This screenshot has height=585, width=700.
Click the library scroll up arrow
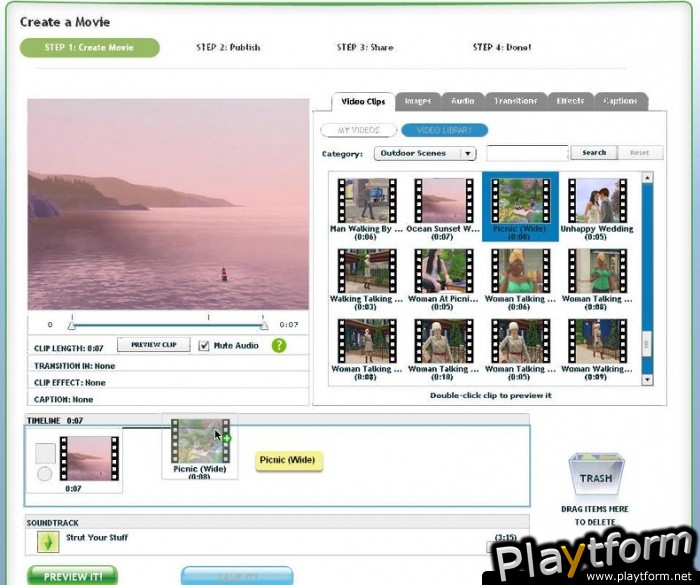647,178
